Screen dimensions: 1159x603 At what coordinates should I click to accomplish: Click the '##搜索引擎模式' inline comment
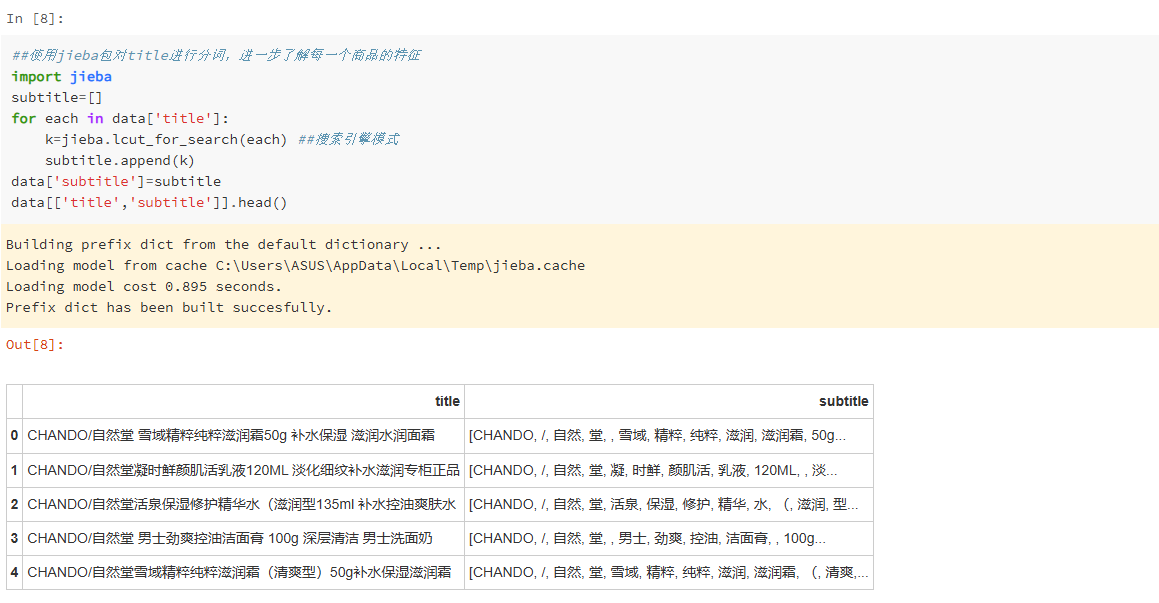pyautogui.click(x=348, y=140)
